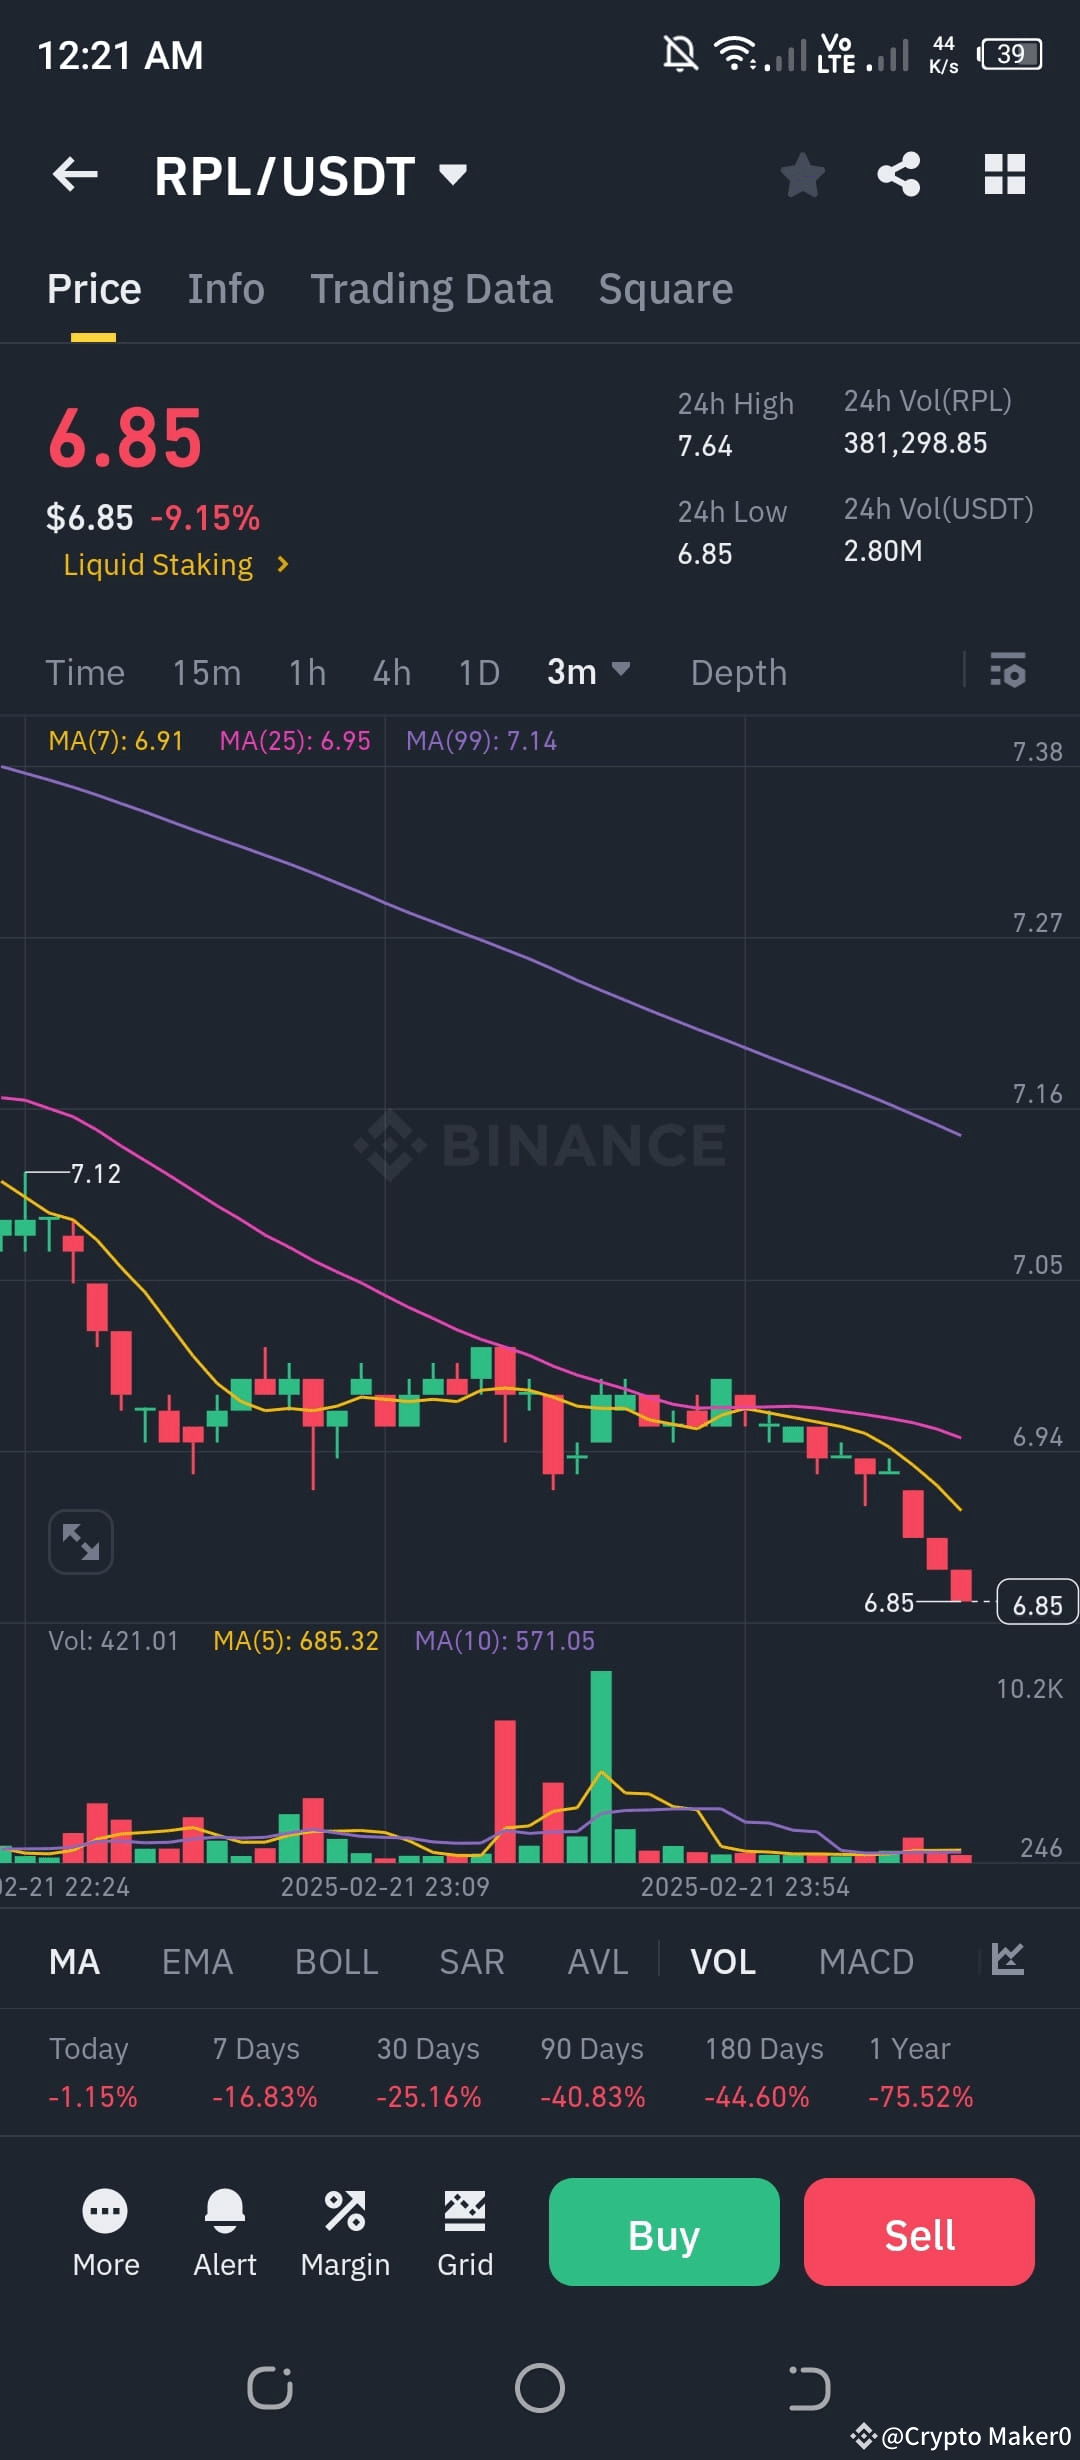Select the 1D timeframe
Image resolution: width=1080 pixels, height=2460 pixels.
tap(477, 672)
